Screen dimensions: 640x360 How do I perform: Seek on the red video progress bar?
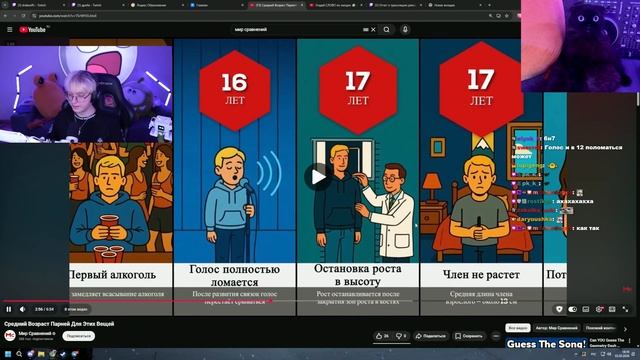pos(137,301)
